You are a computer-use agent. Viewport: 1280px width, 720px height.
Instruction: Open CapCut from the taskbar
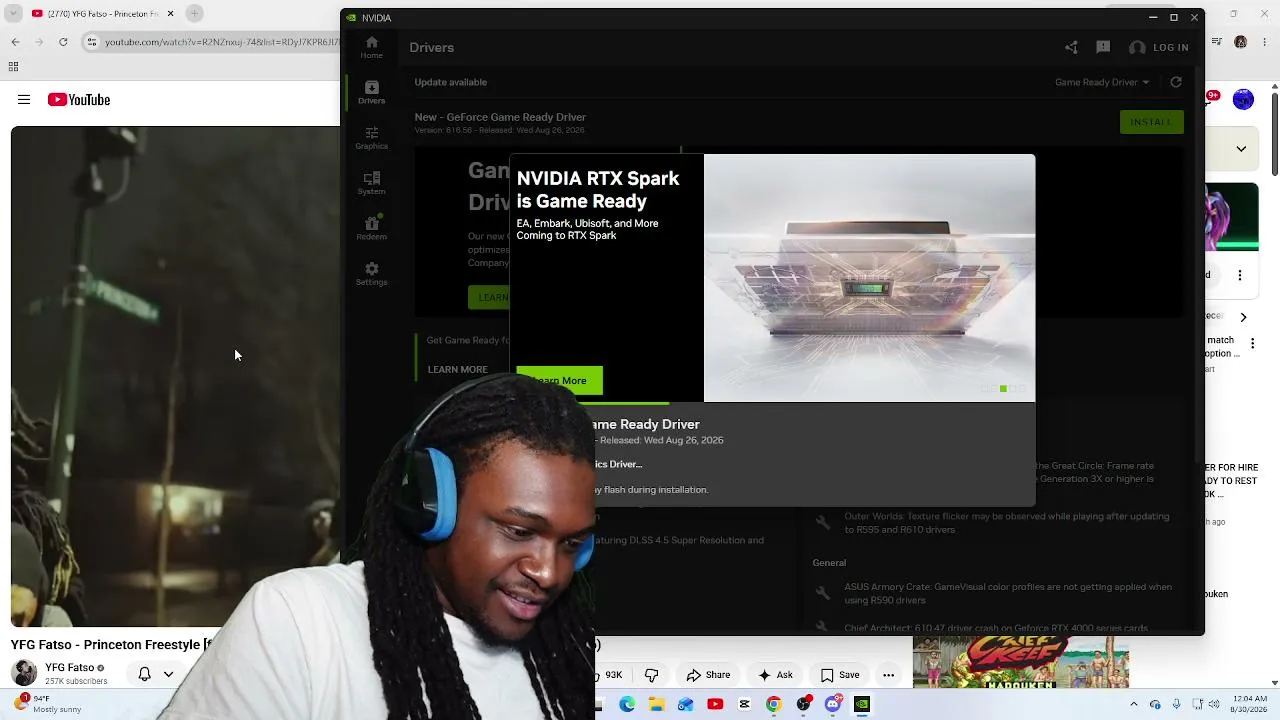(x=744, y=704)
